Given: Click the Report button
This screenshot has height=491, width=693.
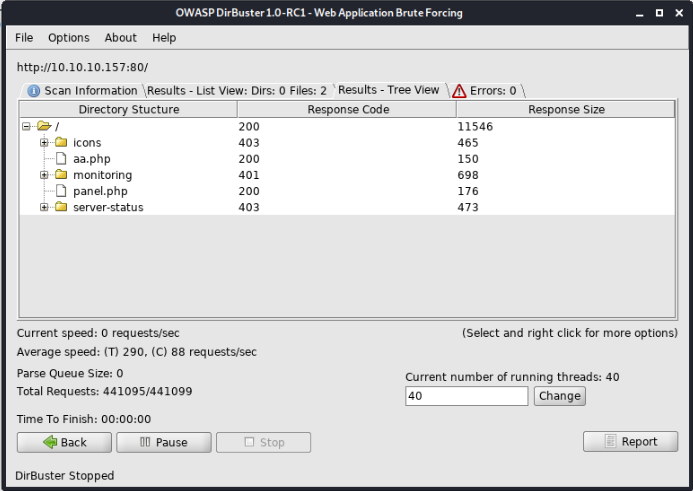Looking at the screenshot, I should tap(630, 442).
